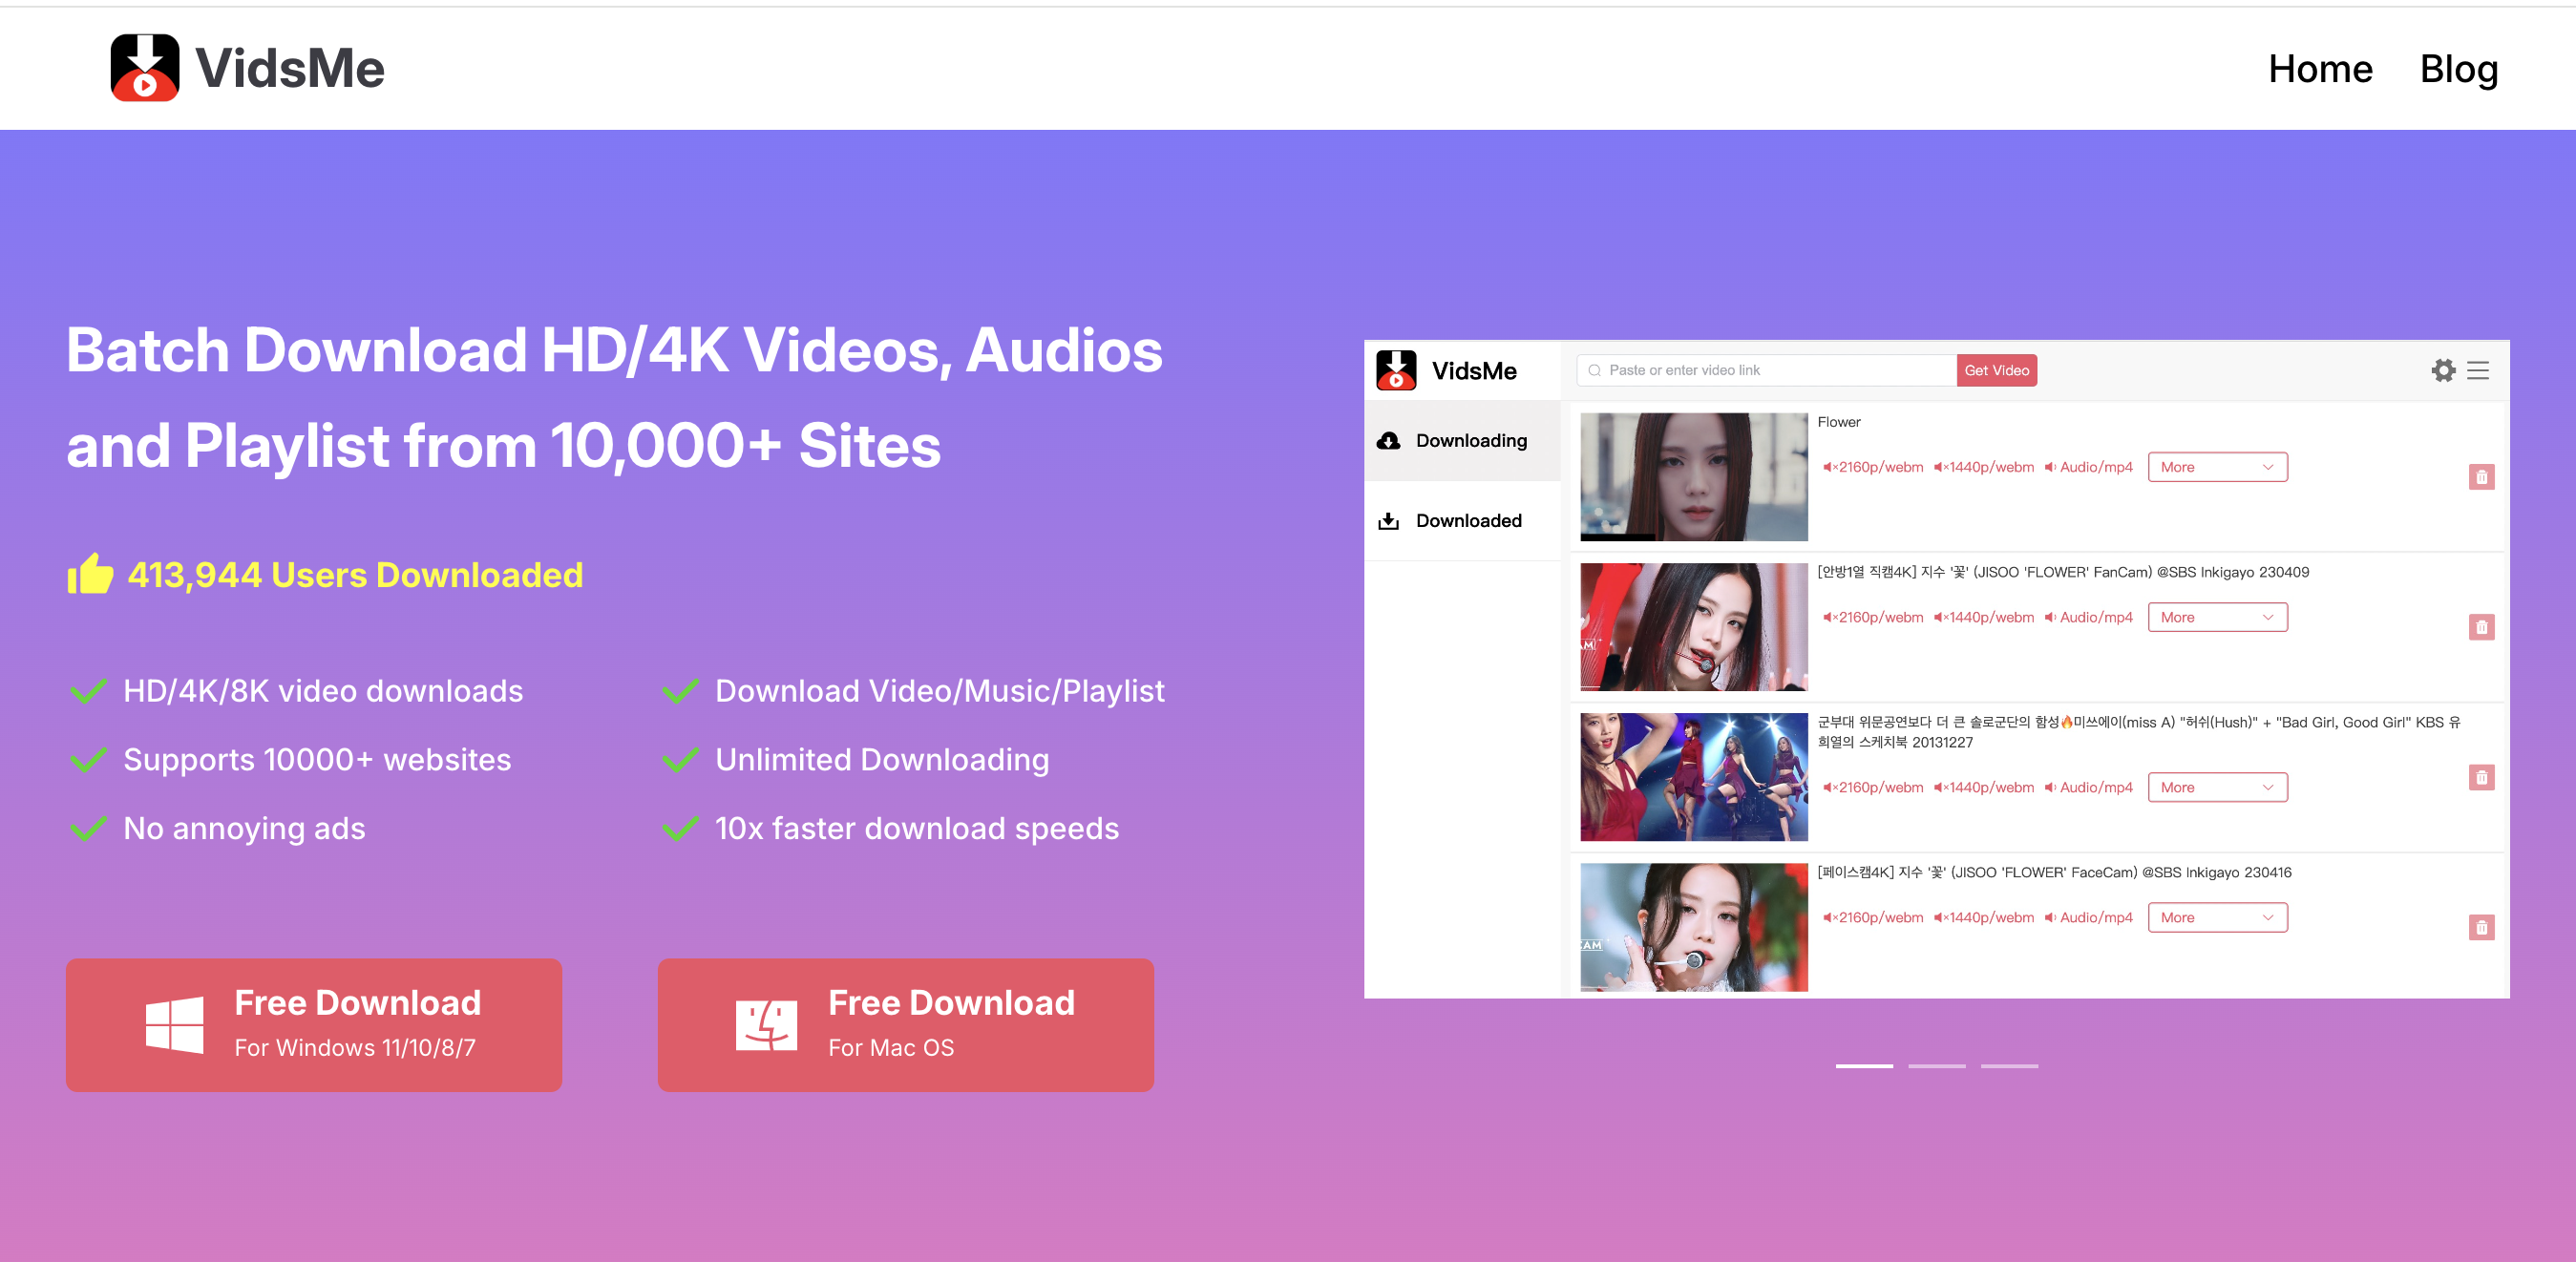Open the Home menu item
This screenshot has width=2576, height=1262.
2320,69
